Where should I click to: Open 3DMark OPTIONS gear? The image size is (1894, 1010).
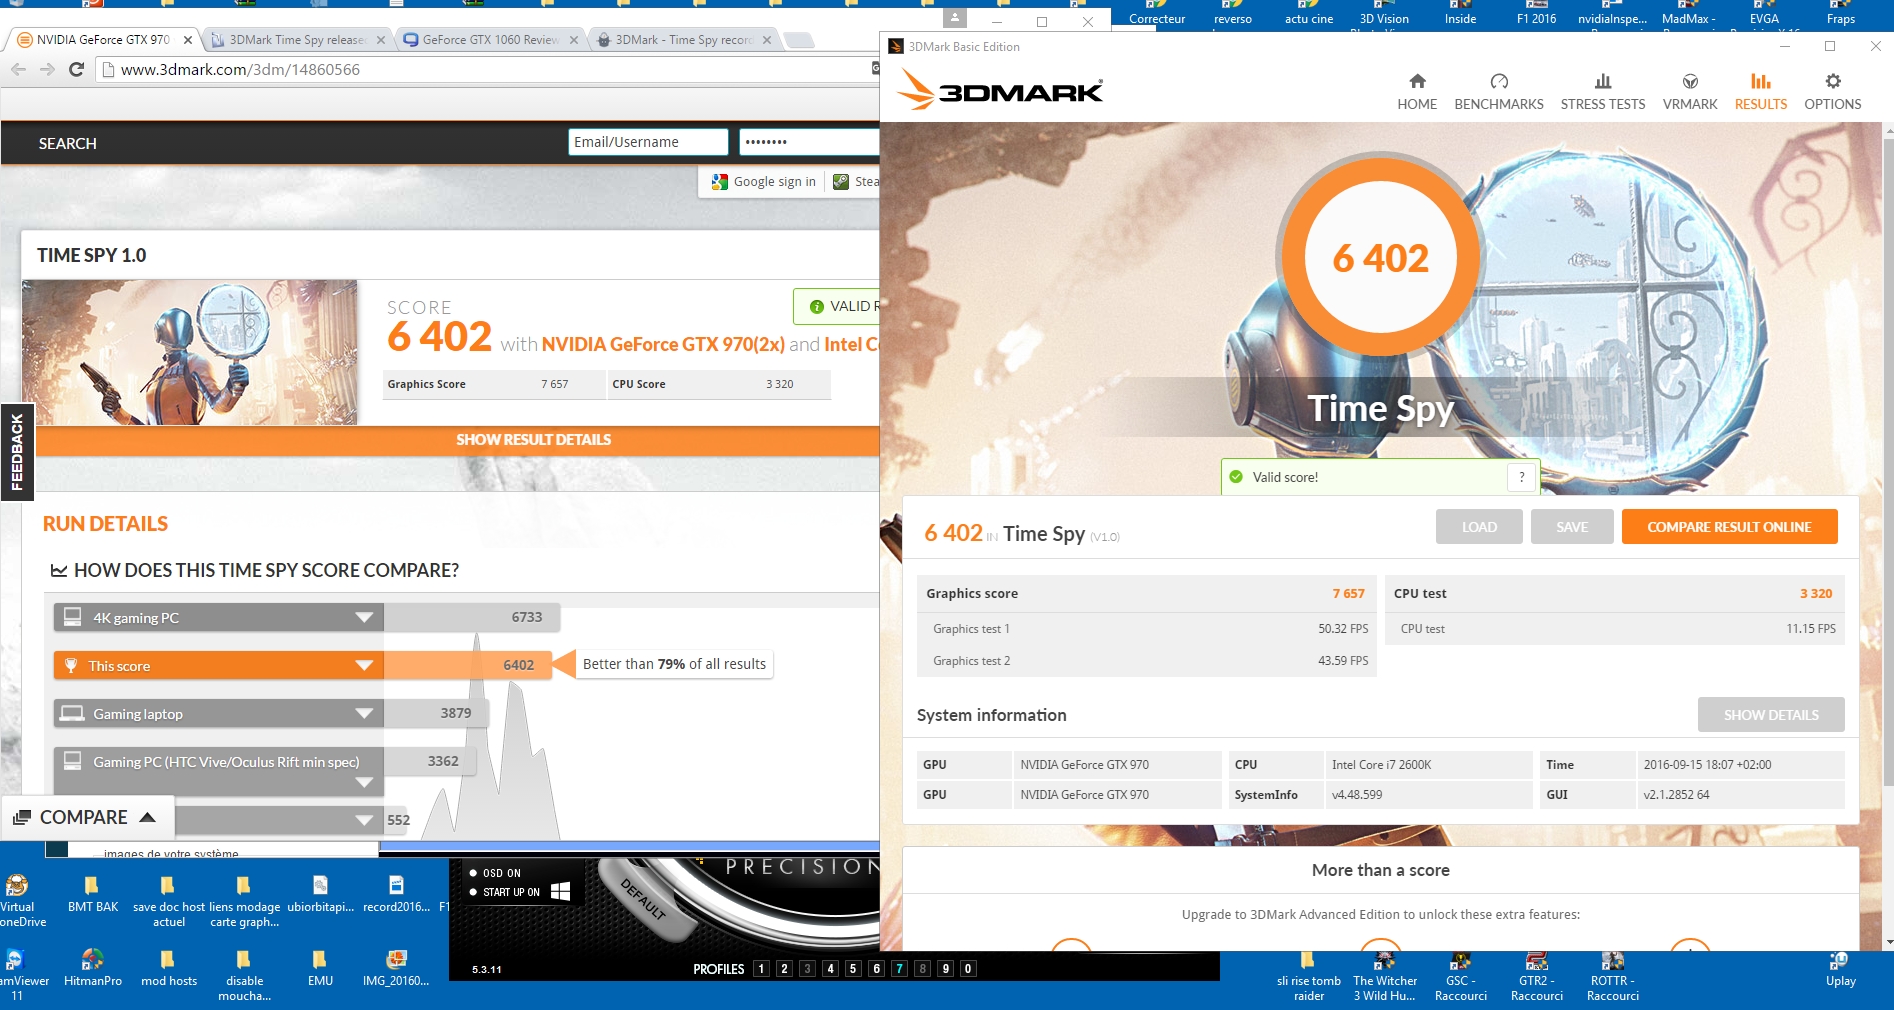1832,92
